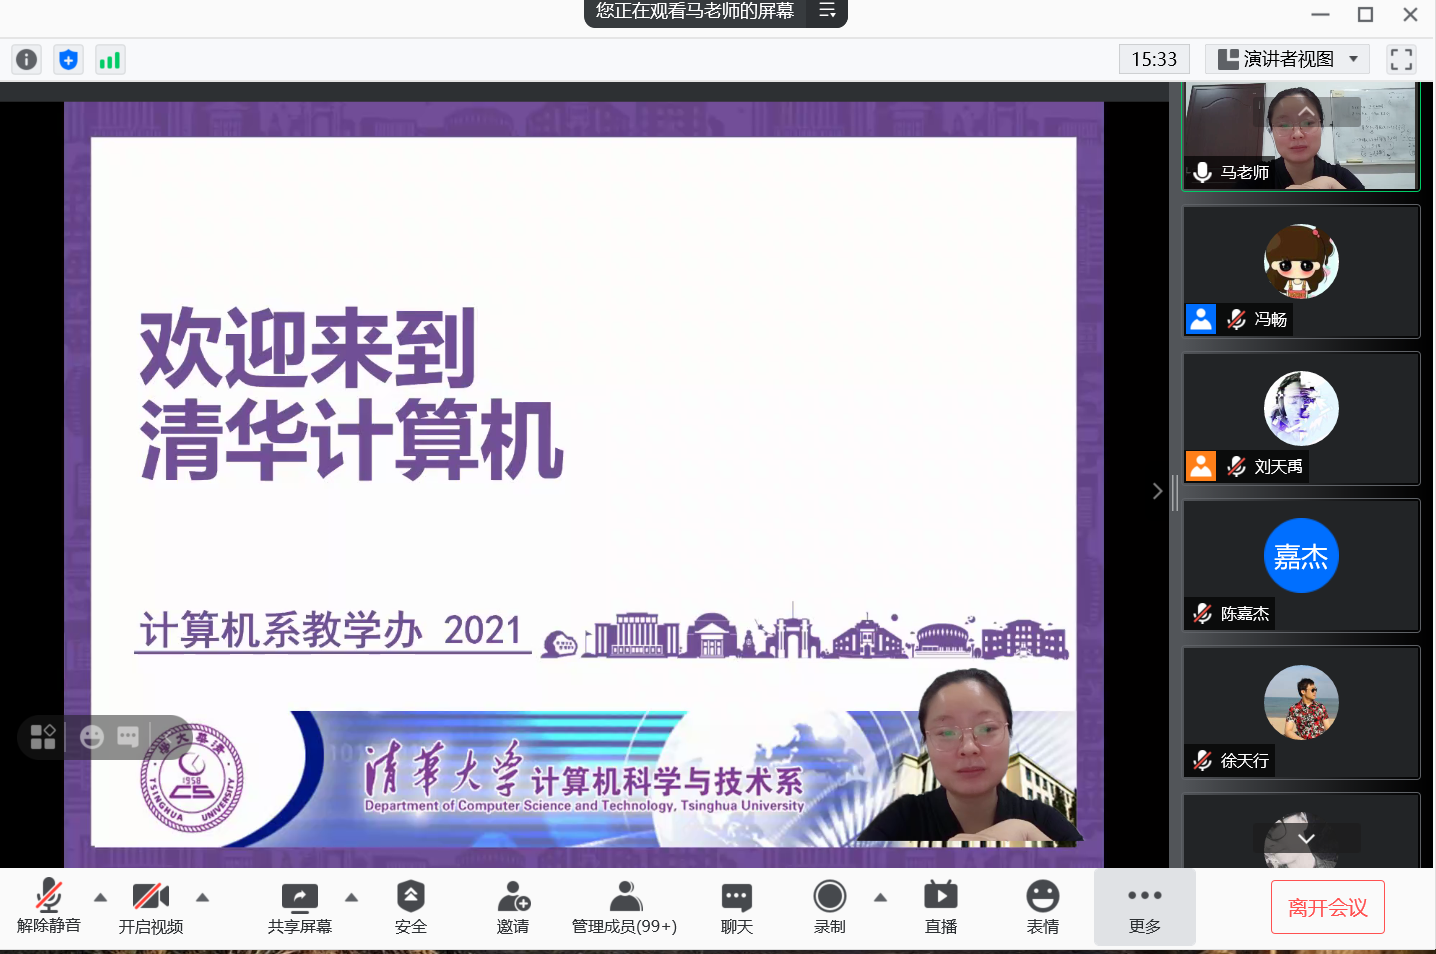Select 徐天行 participant tile

click(1301, 712)
